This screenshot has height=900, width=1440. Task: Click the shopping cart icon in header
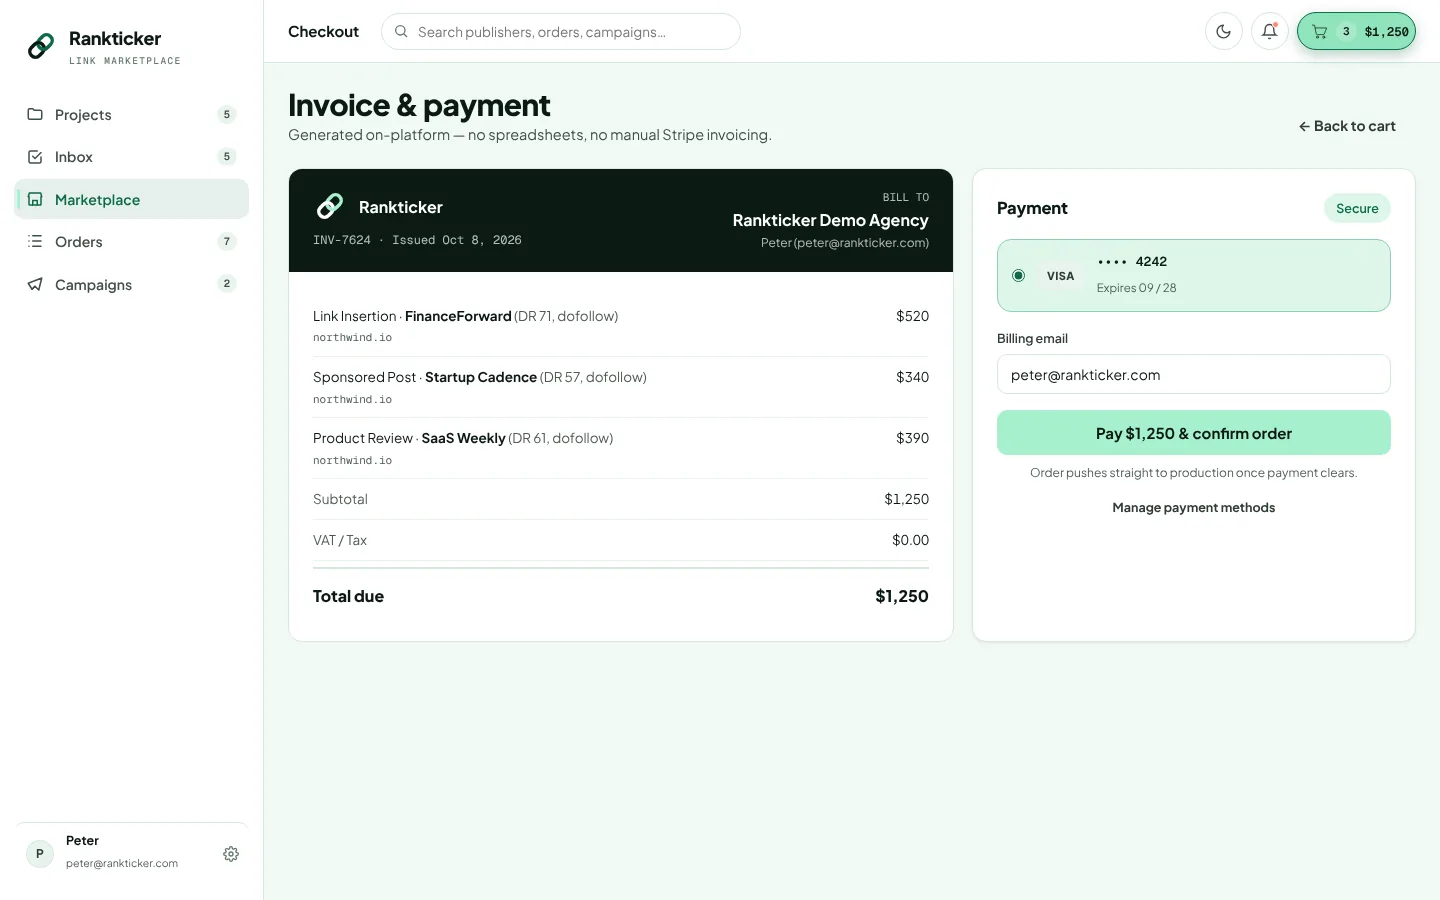[1320, 32]
